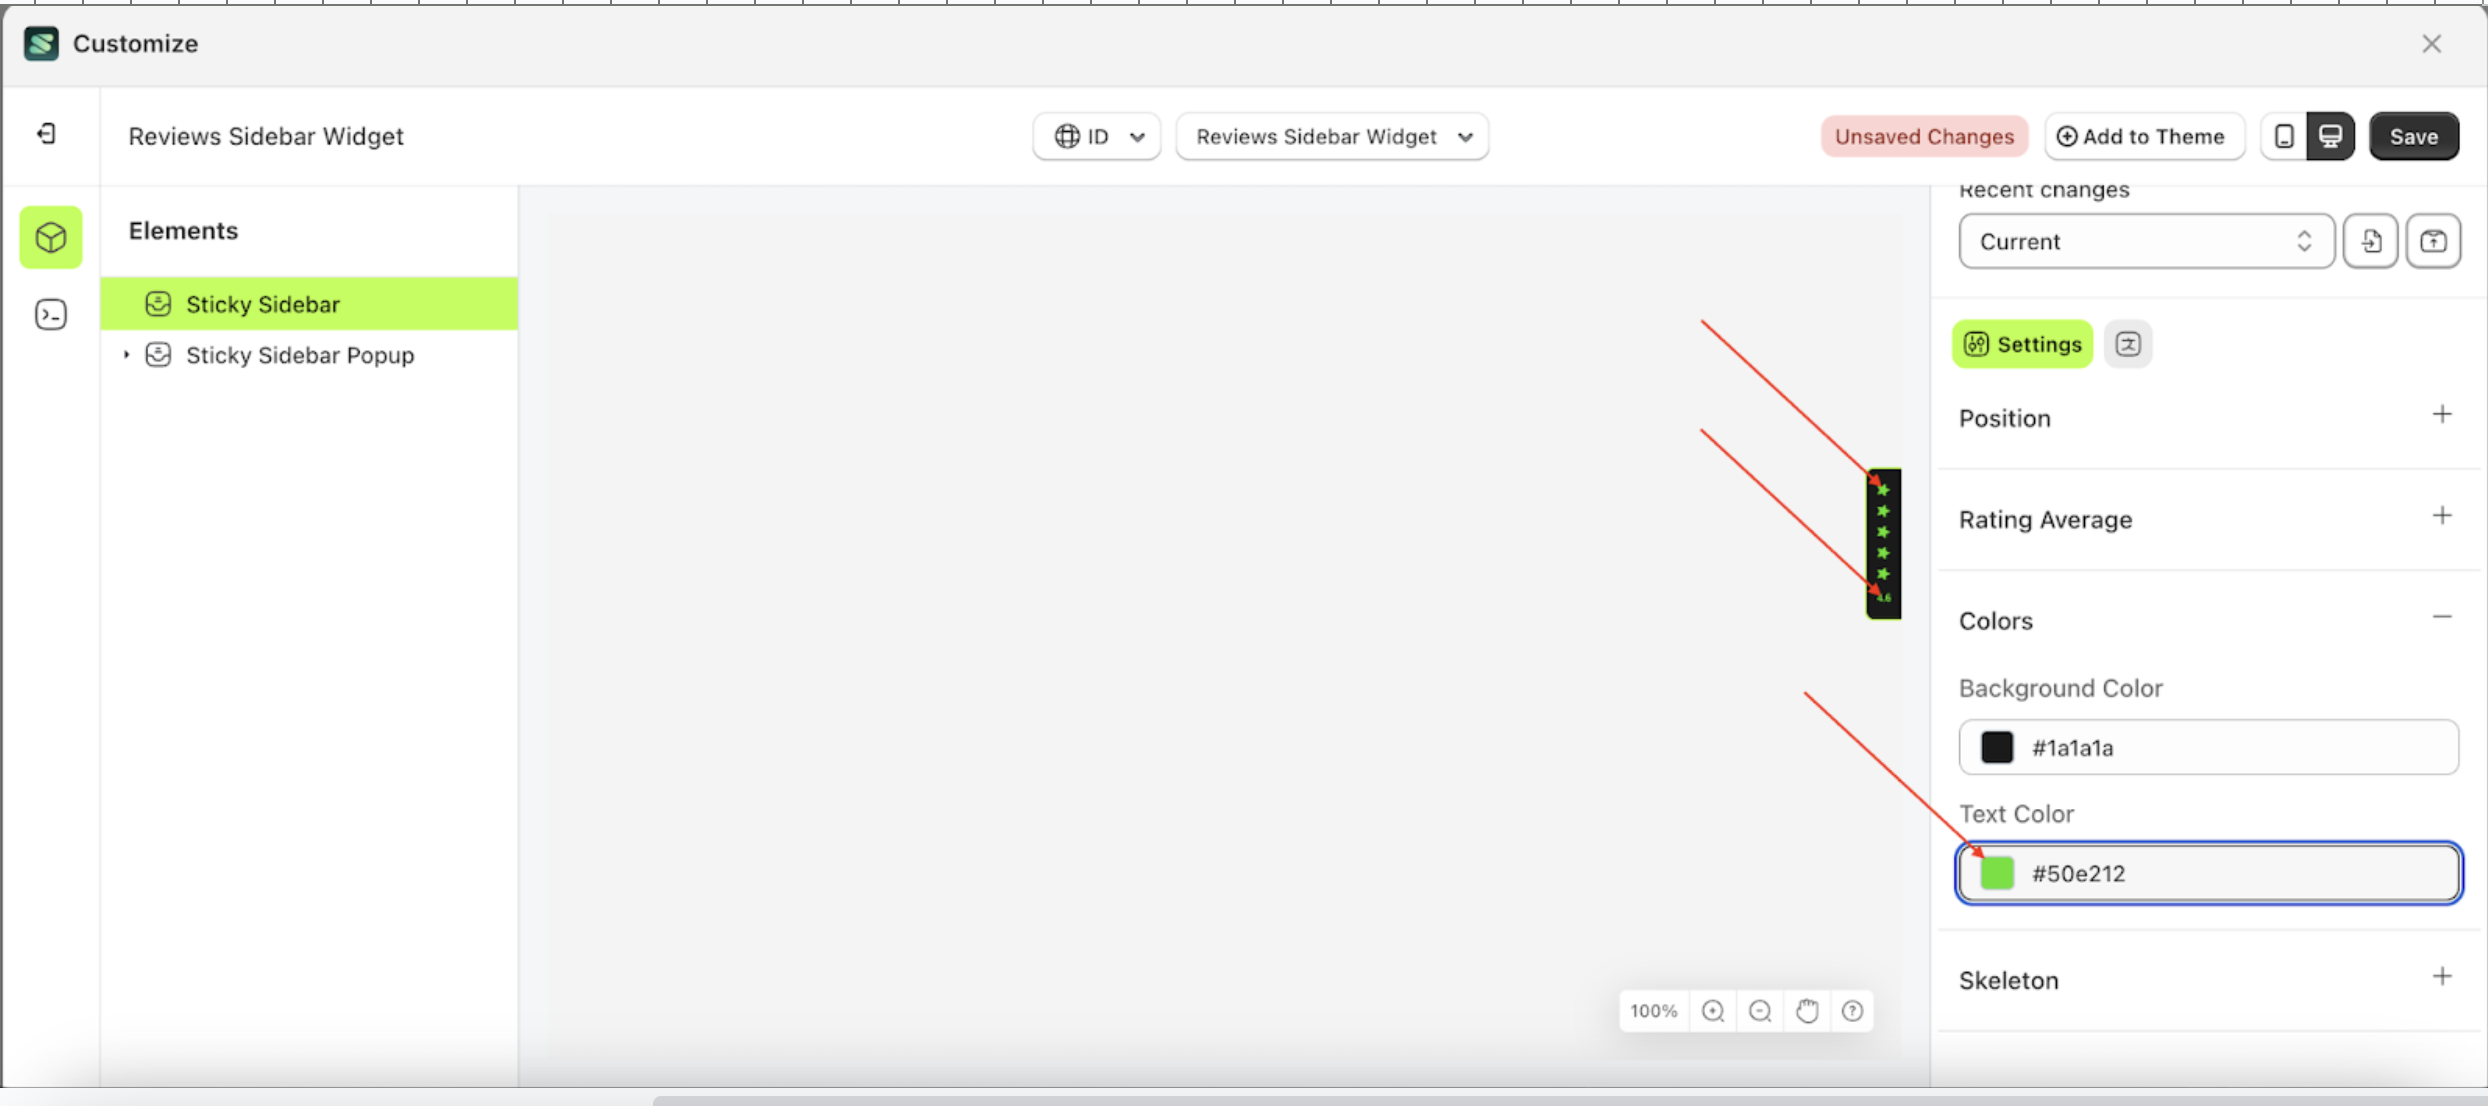
Task: Expand the Sticky Sidebar Popup element
Action: 126,354
